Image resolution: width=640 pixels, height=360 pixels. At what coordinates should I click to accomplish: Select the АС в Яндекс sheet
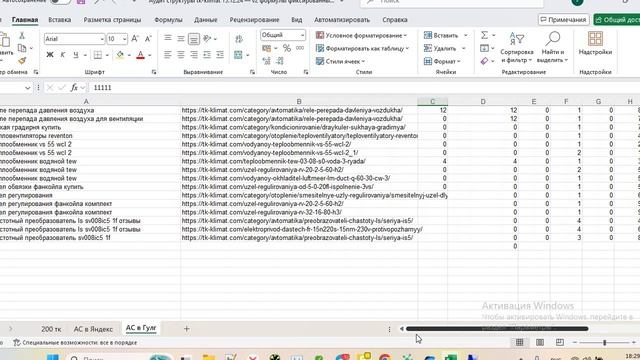pyautogui.click(x=93, y=329)
